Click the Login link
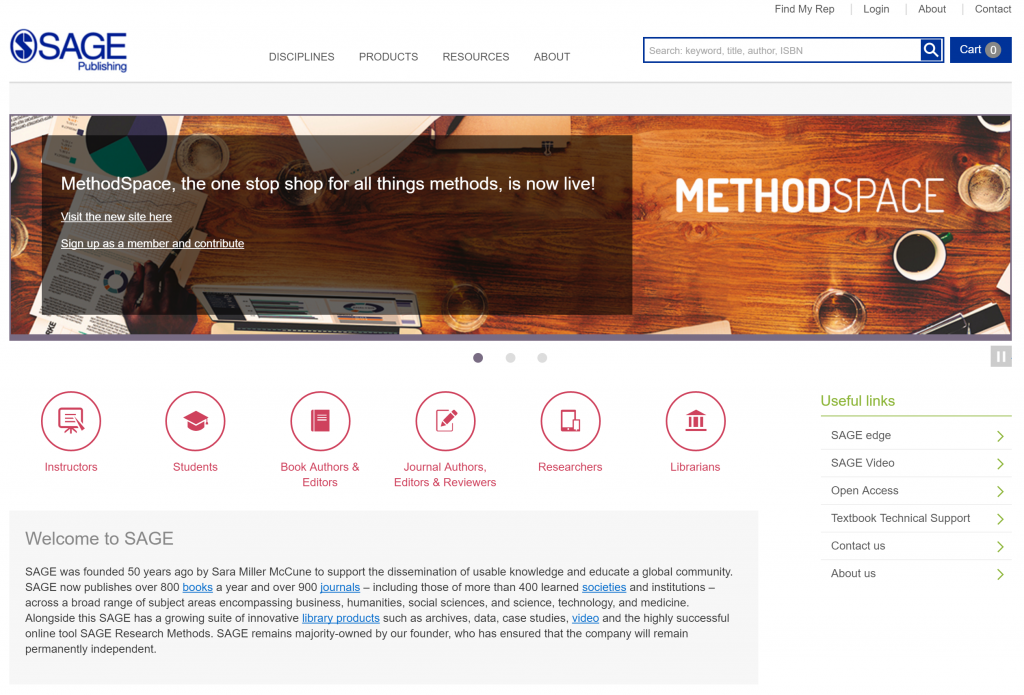1024x695 pixels. [876, 9]
